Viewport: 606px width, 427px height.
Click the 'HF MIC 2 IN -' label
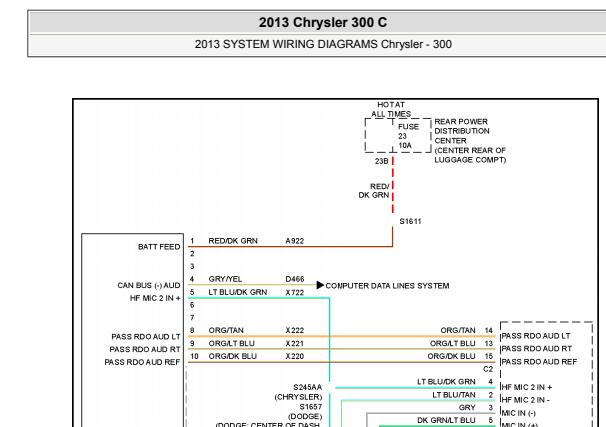525,400
